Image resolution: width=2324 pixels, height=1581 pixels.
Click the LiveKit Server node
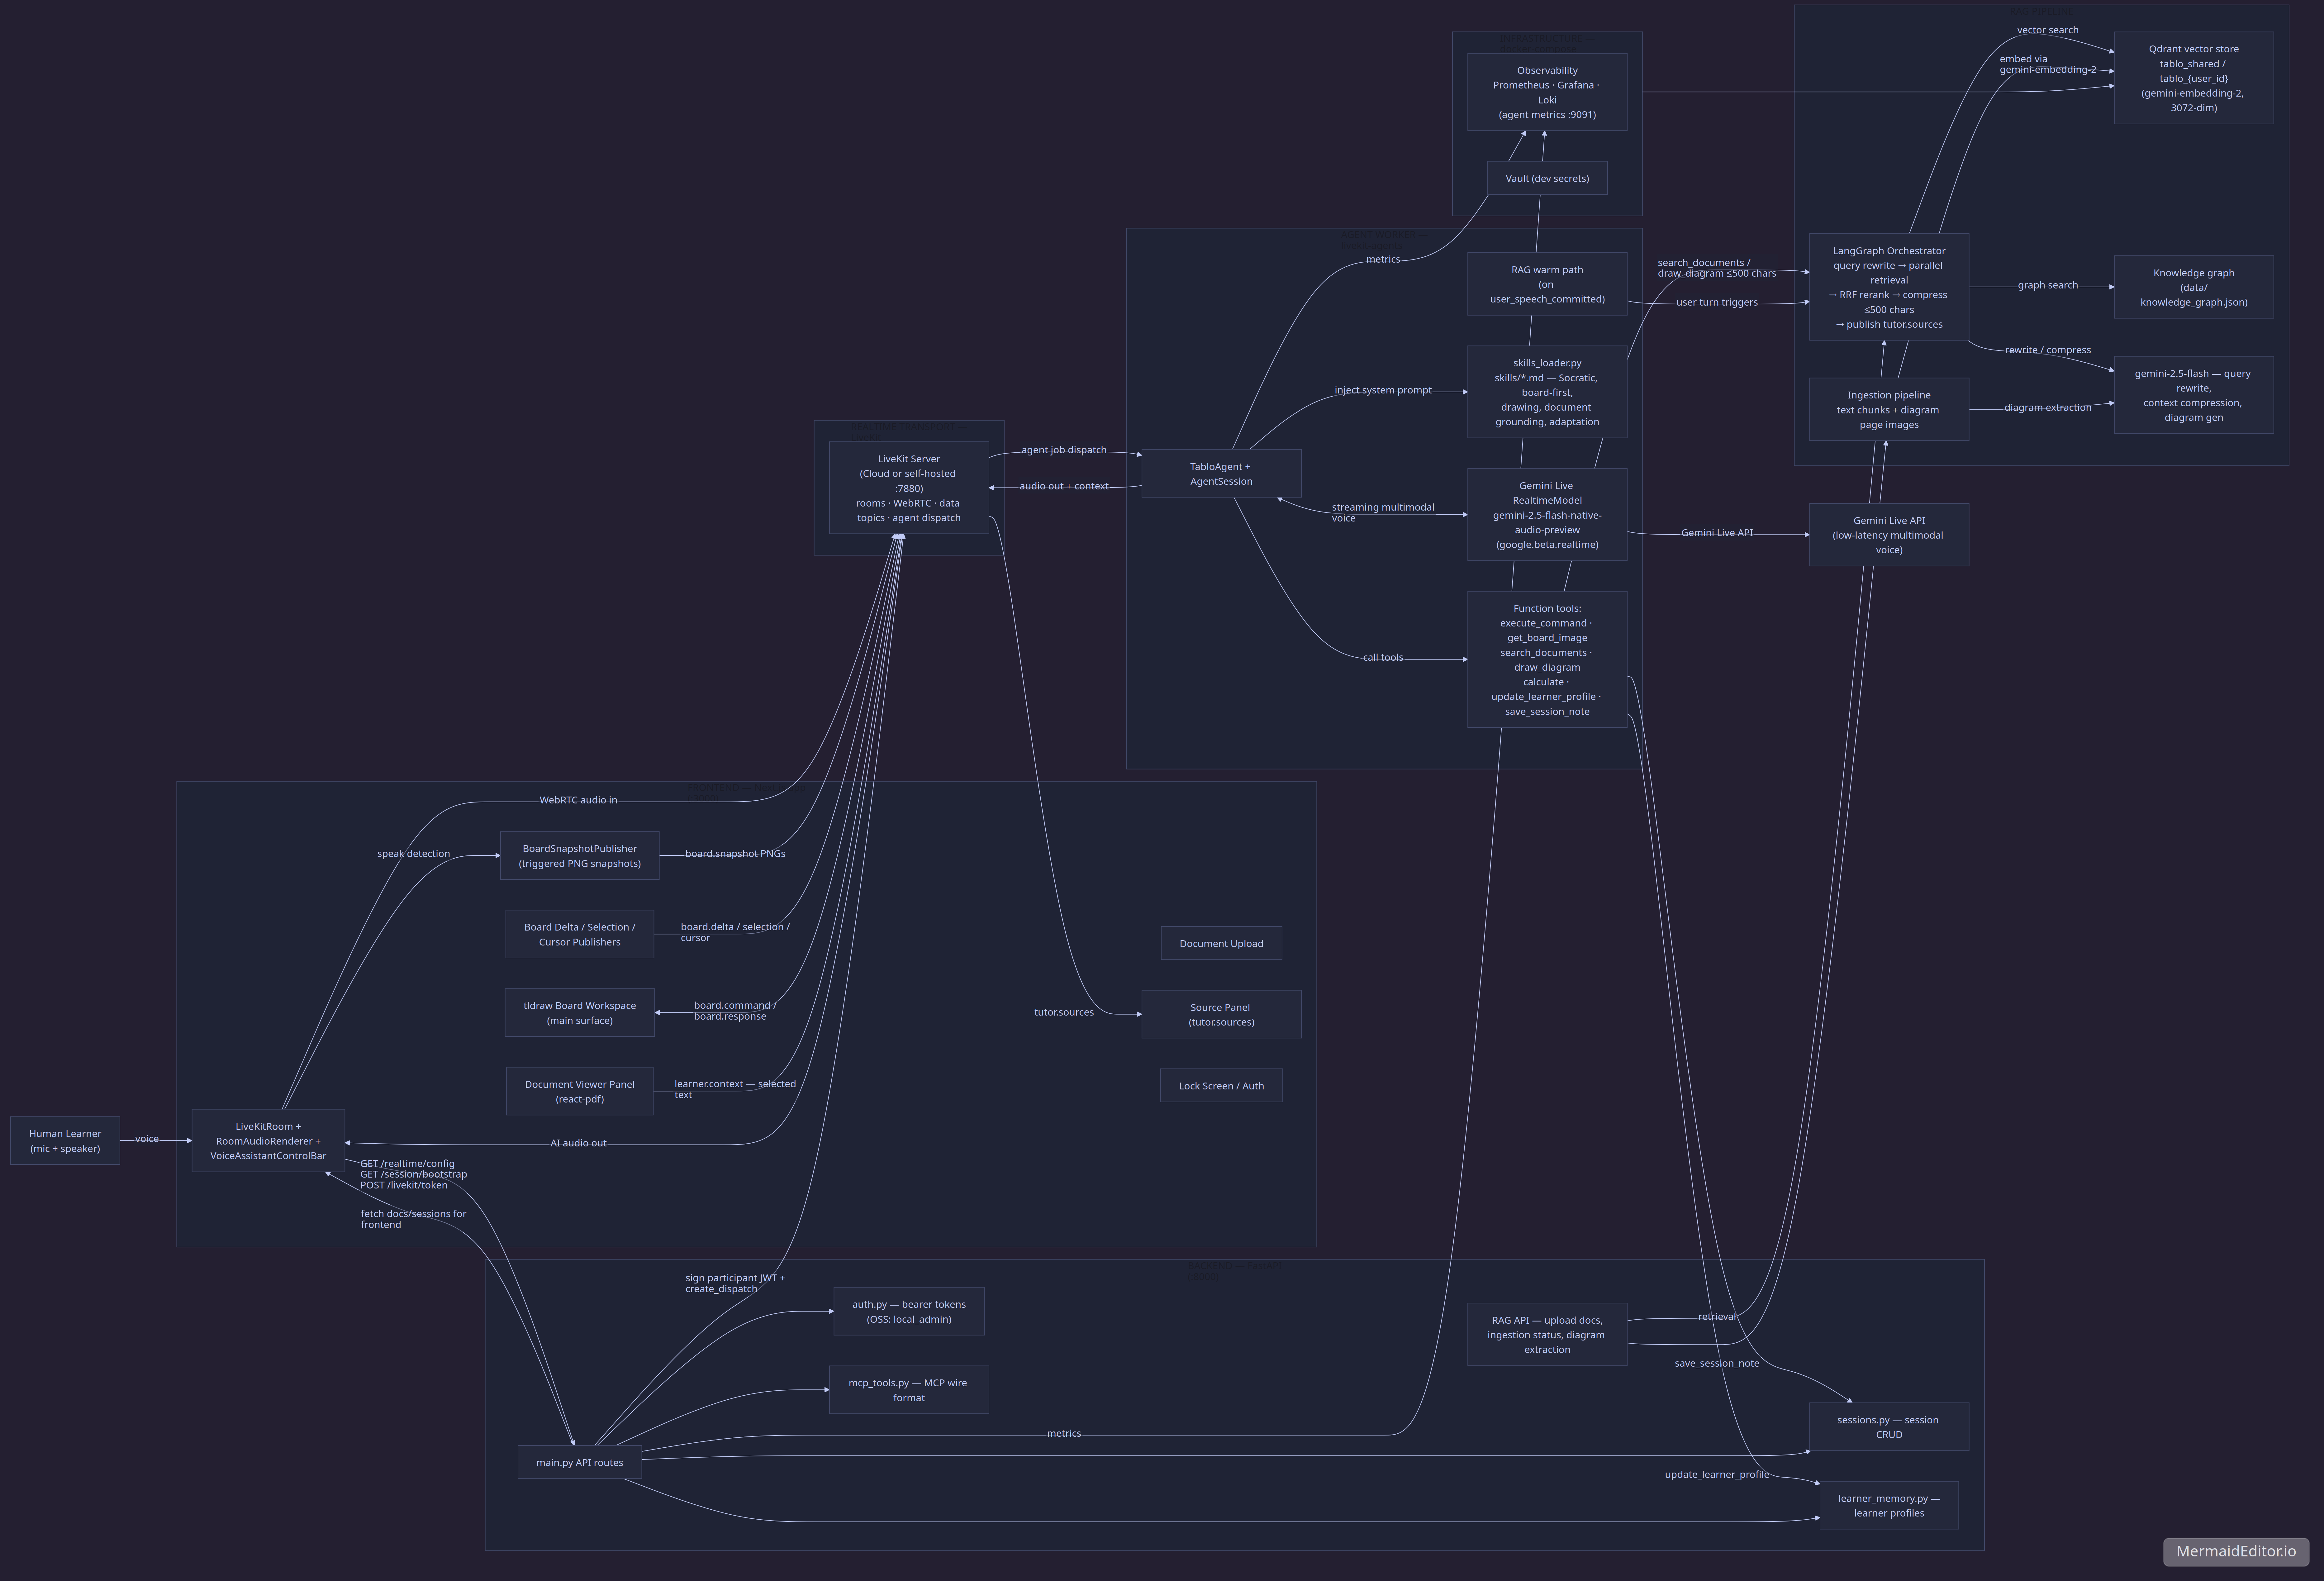pos(909,488)
